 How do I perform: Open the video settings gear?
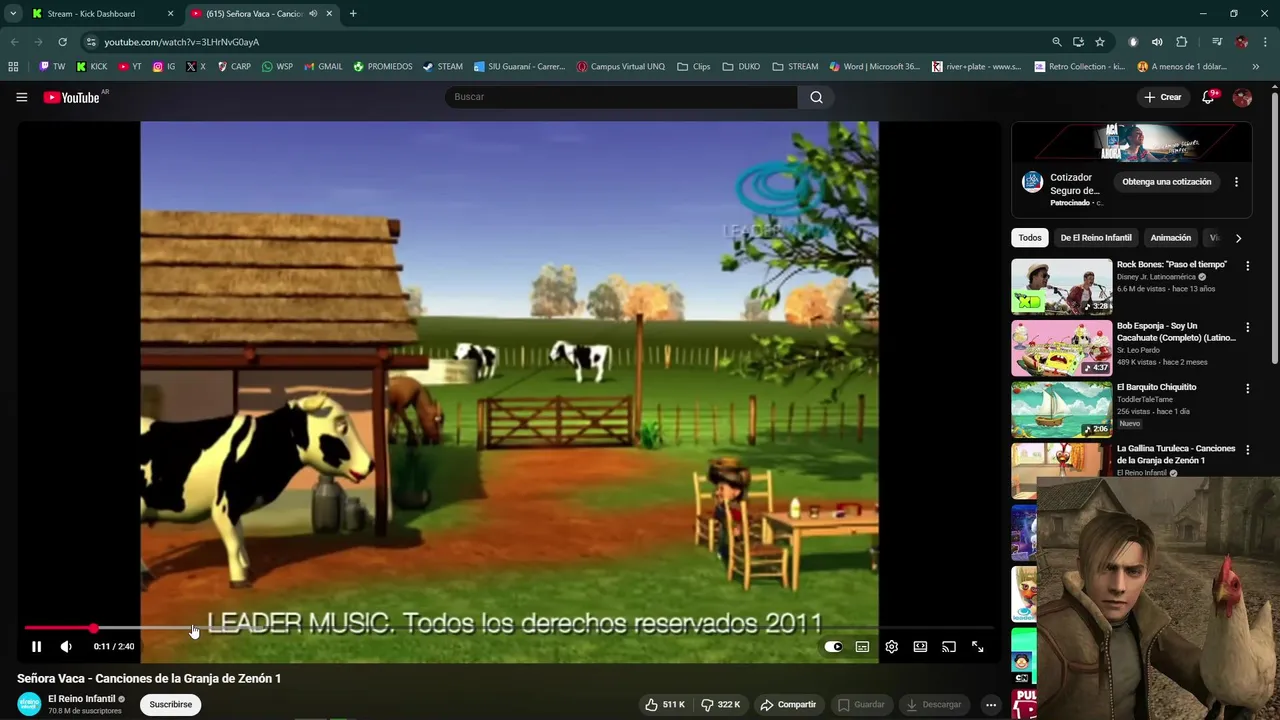coord(891,647)
